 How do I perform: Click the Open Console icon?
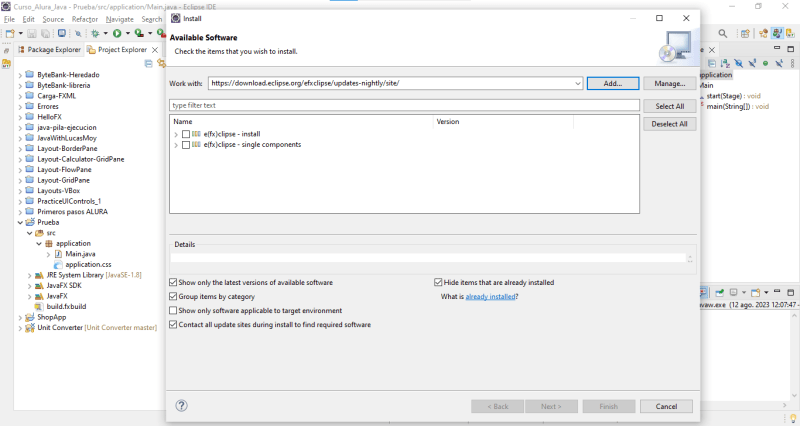(756, 293)
